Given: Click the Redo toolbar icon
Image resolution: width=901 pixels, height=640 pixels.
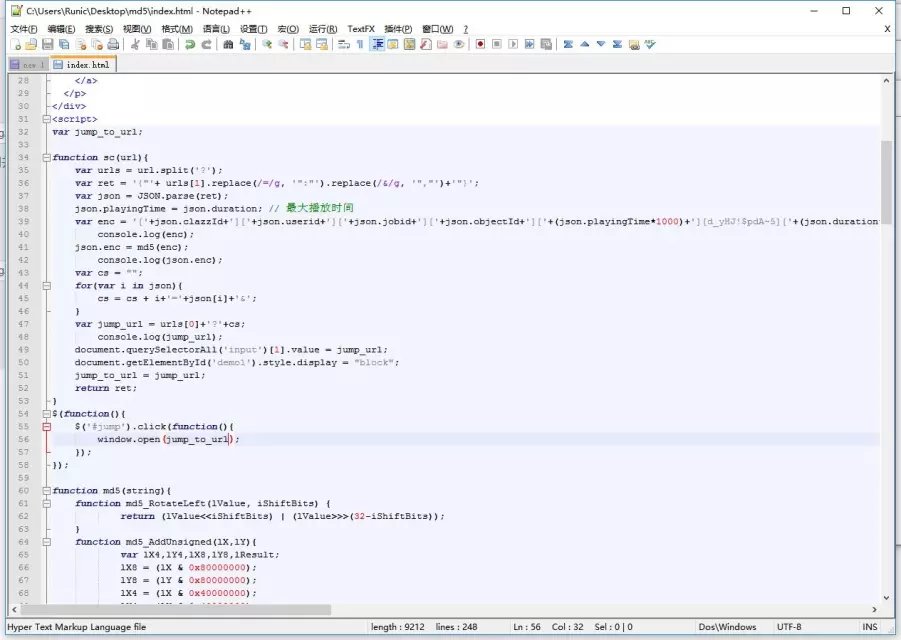Looking at the screenshot, I should tap(206, 44).
